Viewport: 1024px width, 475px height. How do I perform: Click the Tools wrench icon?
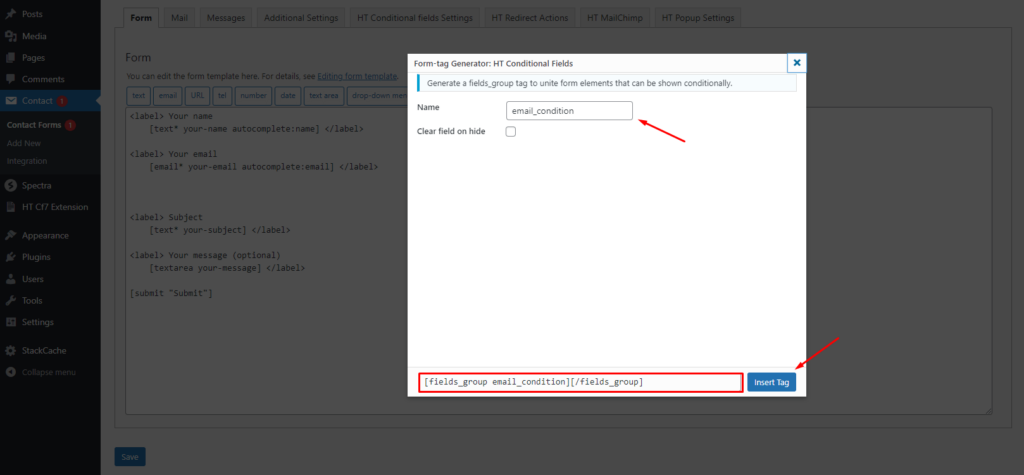click(11, 300)
